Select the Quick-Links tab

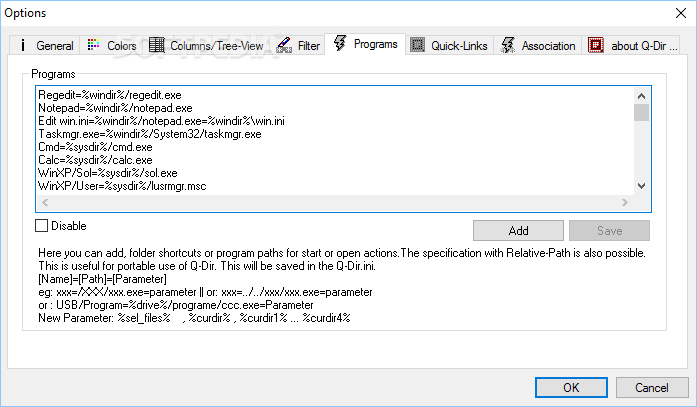[x=449, y=45]
